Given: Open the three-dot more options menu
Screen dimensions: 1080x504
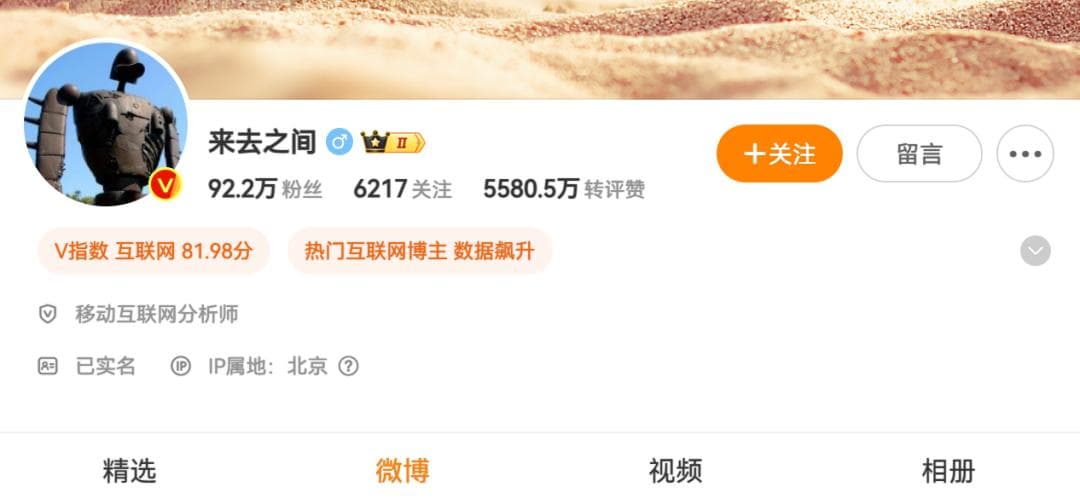Looking at the screenshot, I should tap(1025, 154).
